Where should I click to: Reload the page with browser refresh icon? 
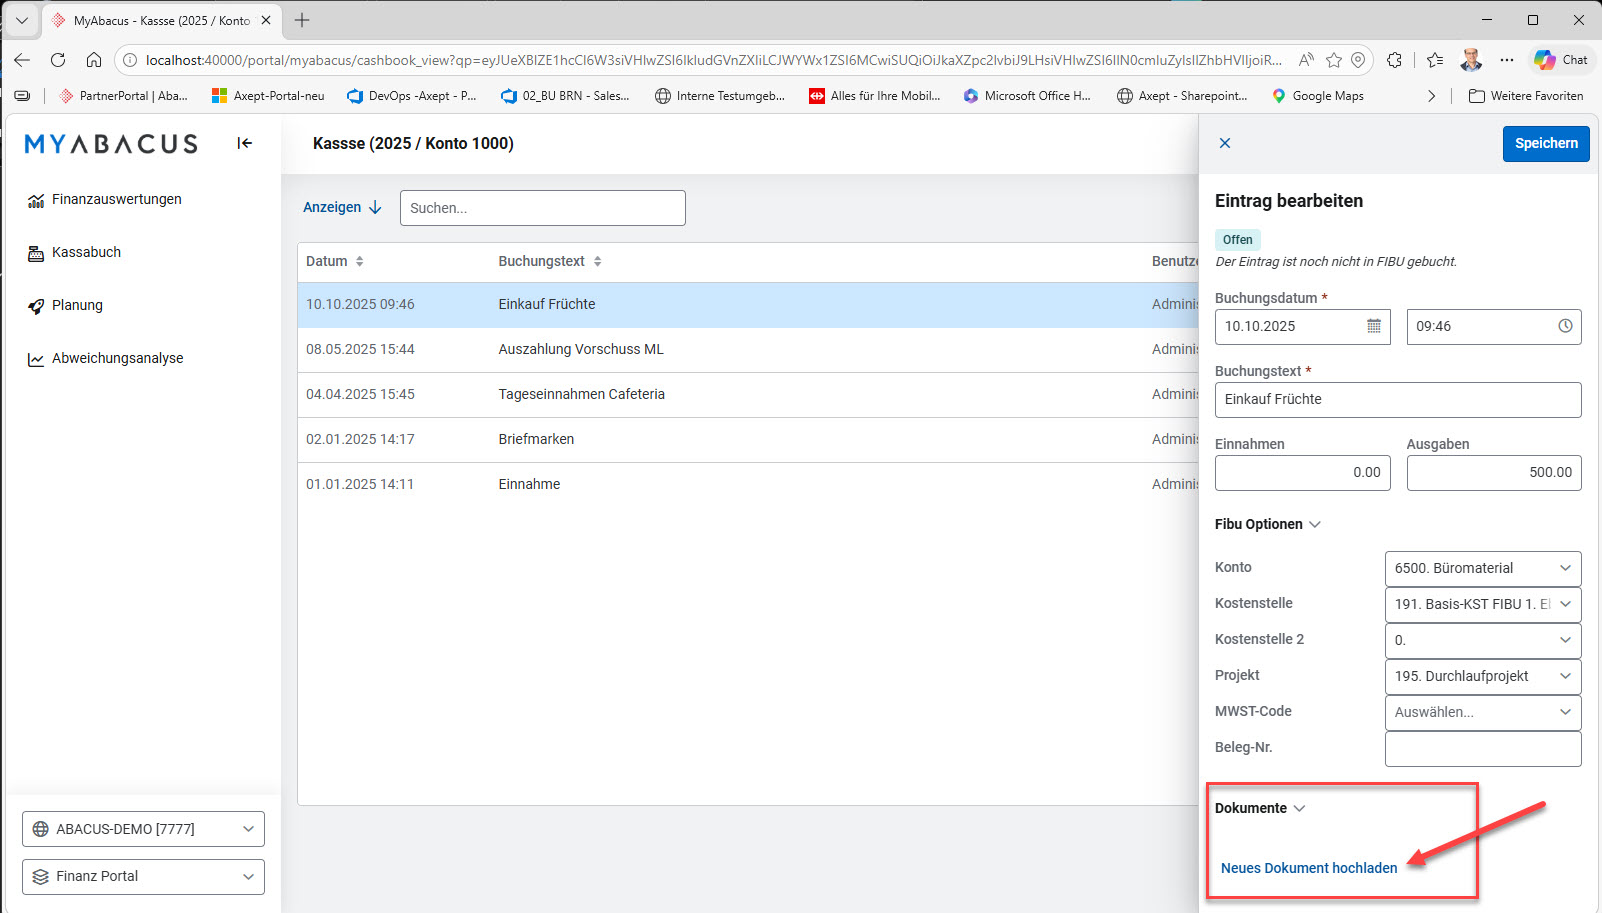pos(58,60)
